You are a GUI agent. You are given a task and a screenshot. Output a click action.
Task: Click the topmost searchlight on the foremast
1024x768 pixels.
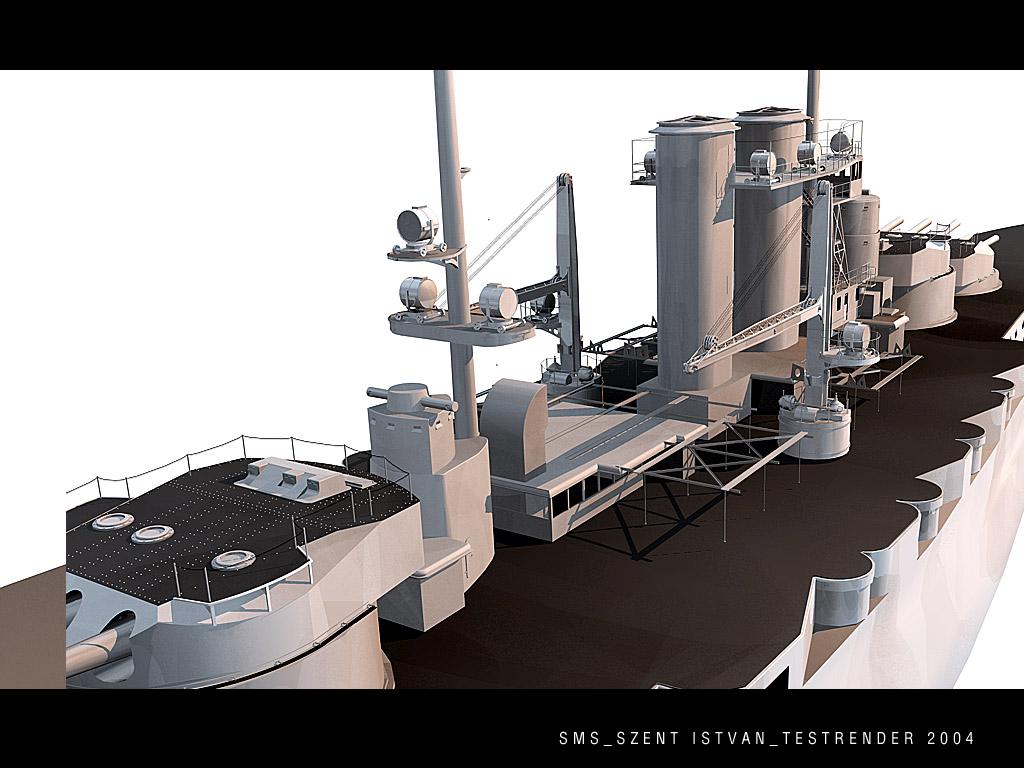pyautogui.click(x=417, y=227)
